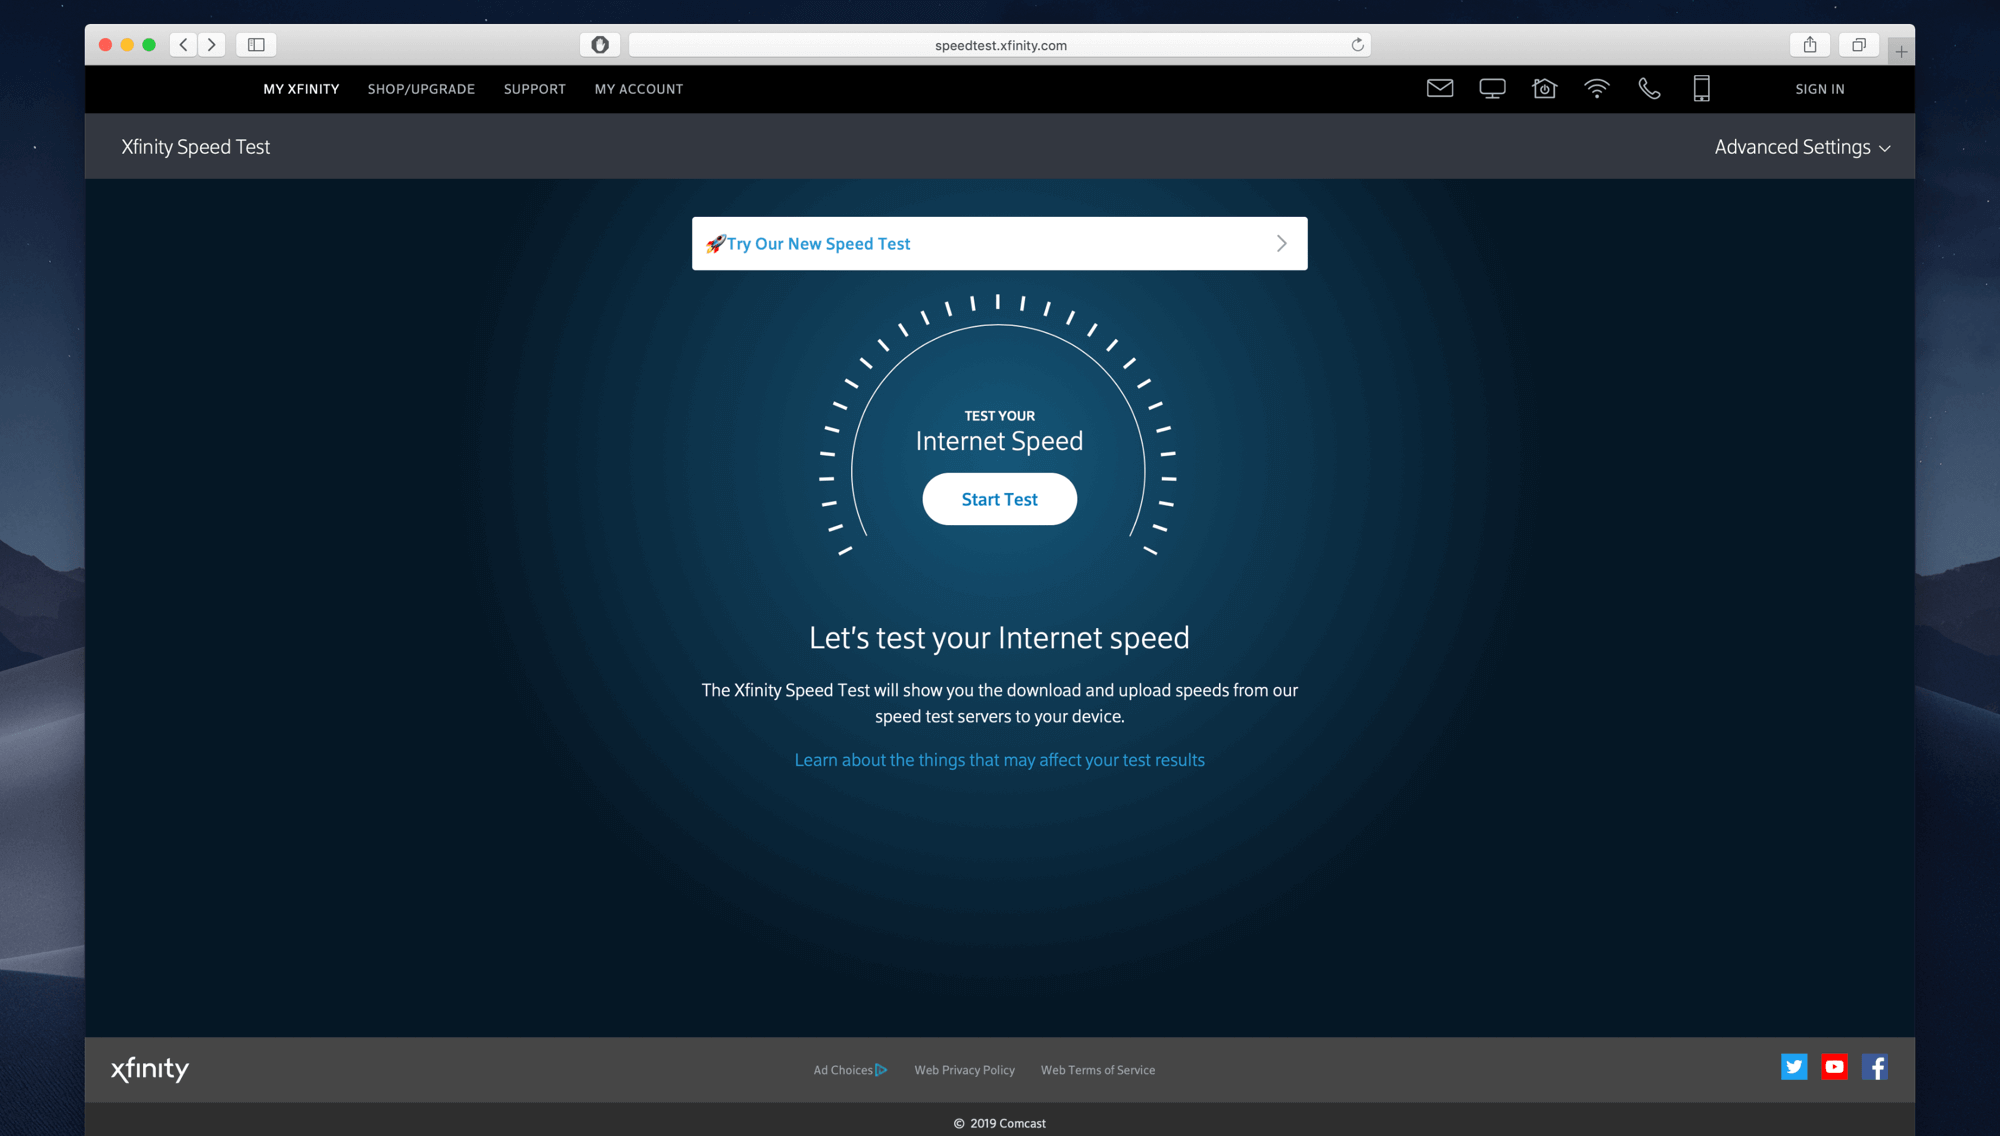2000x1136 pixels.
Task: Click the Start Test button
Action: 999,499
